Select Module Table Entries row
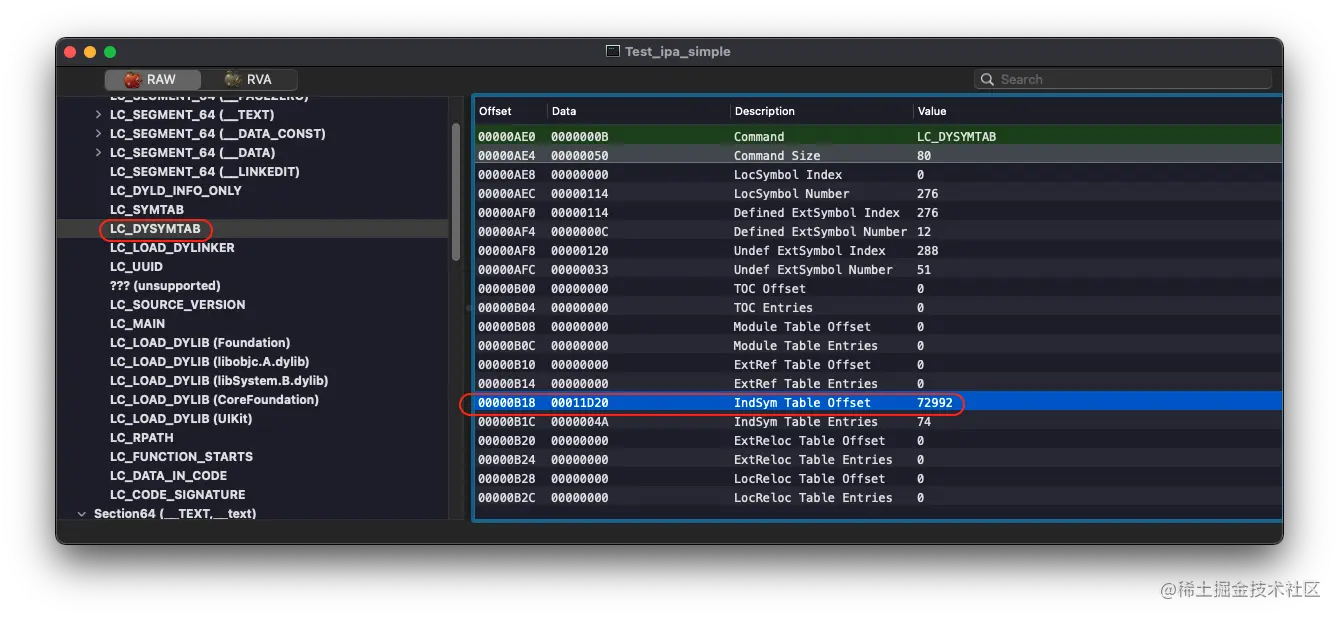 click(x=878, y=345)
